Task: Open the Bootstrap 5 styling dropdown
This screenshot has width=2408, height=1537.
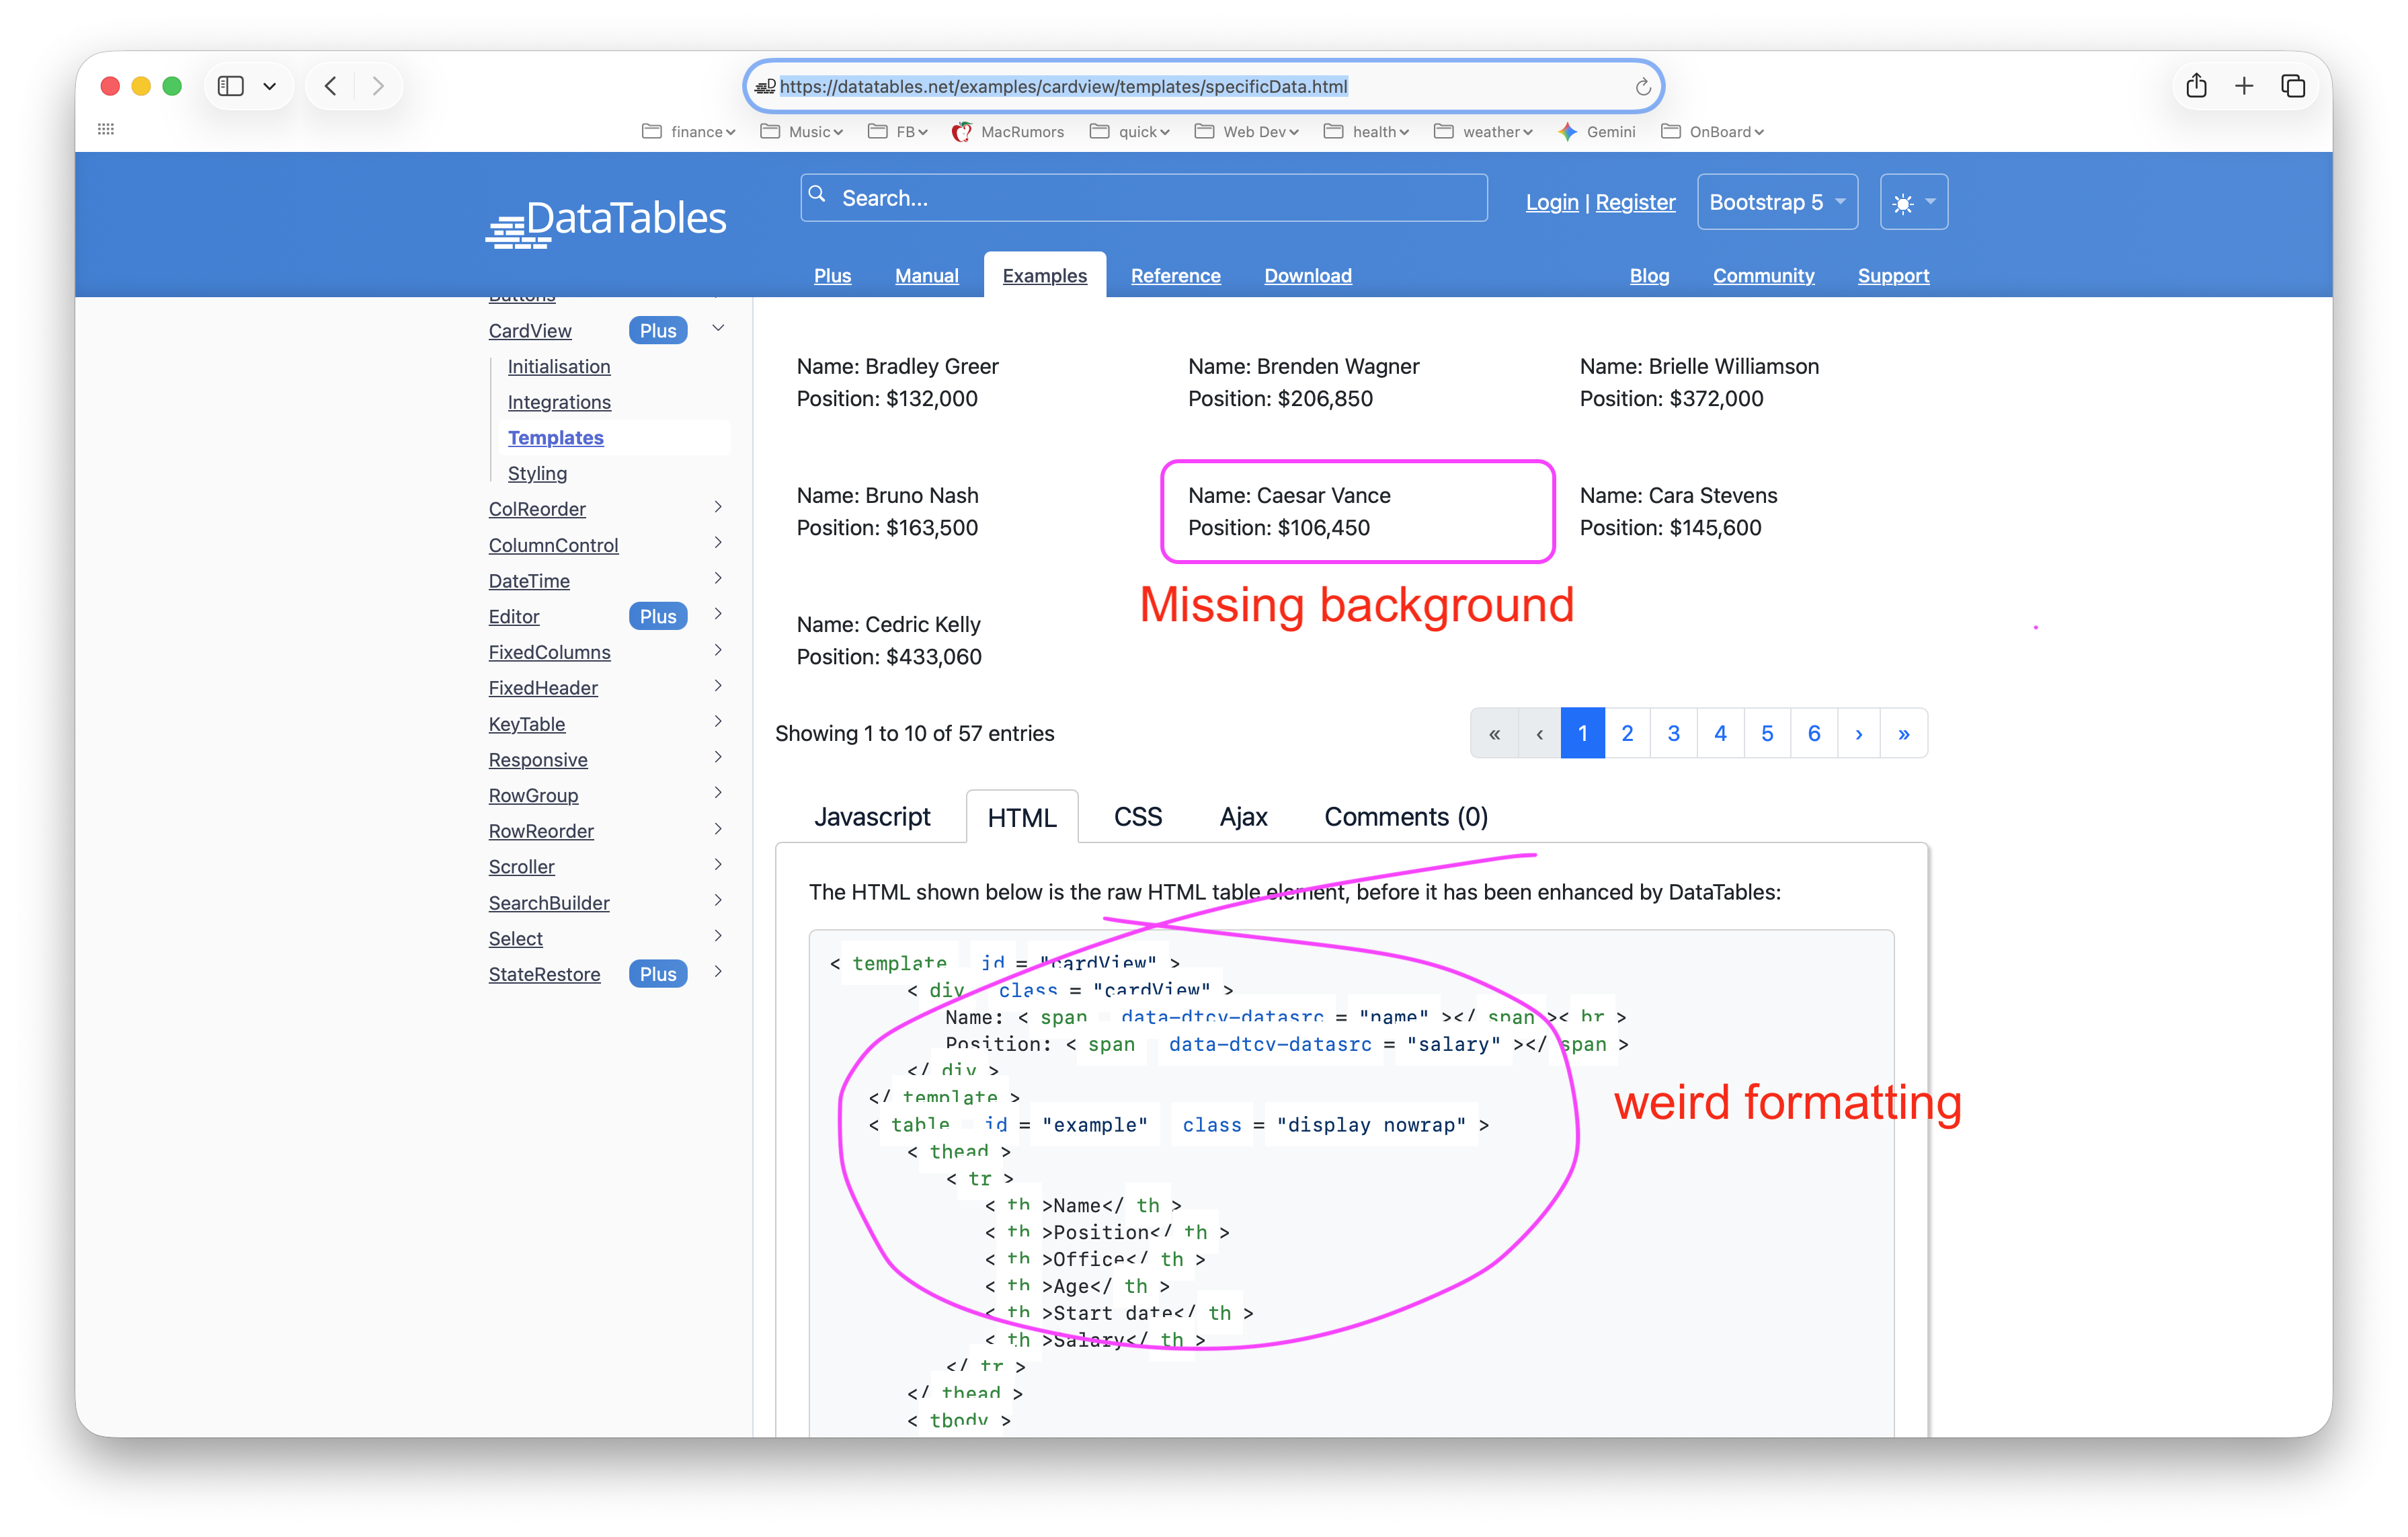Action: tap(1777, 202)
